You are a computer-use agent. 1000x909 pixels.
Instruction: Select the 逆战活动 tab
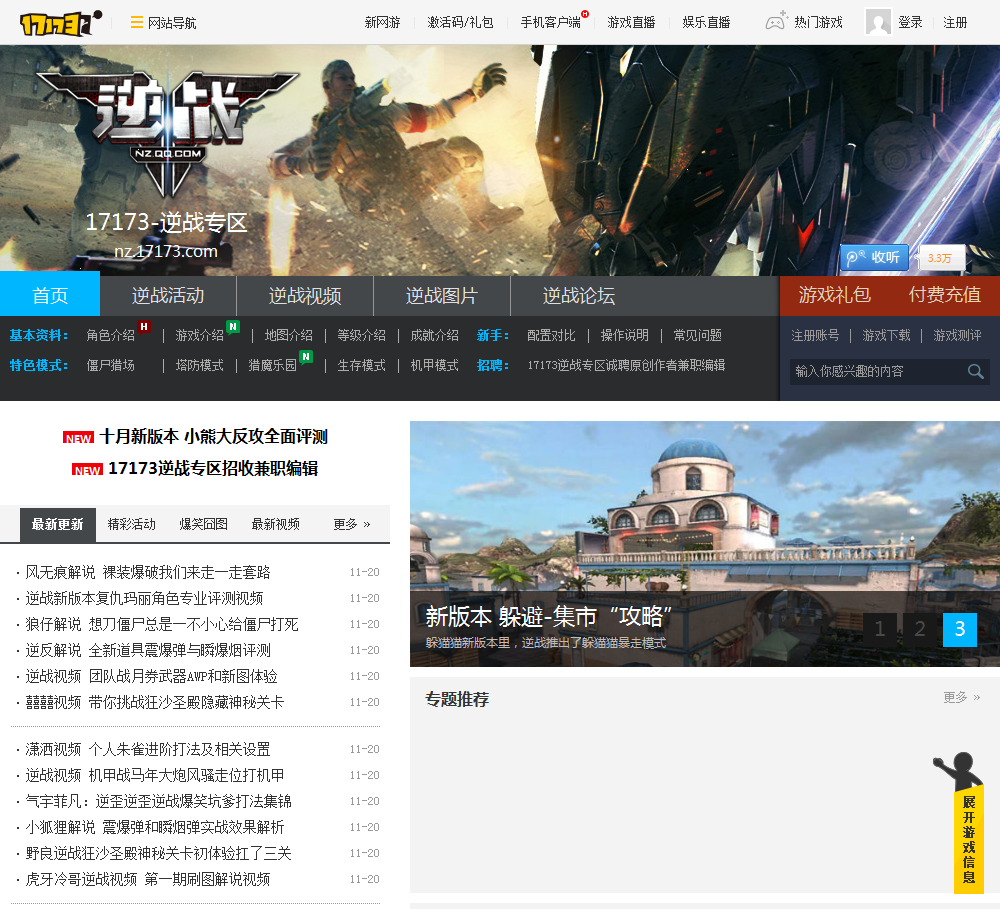(168, 295)
